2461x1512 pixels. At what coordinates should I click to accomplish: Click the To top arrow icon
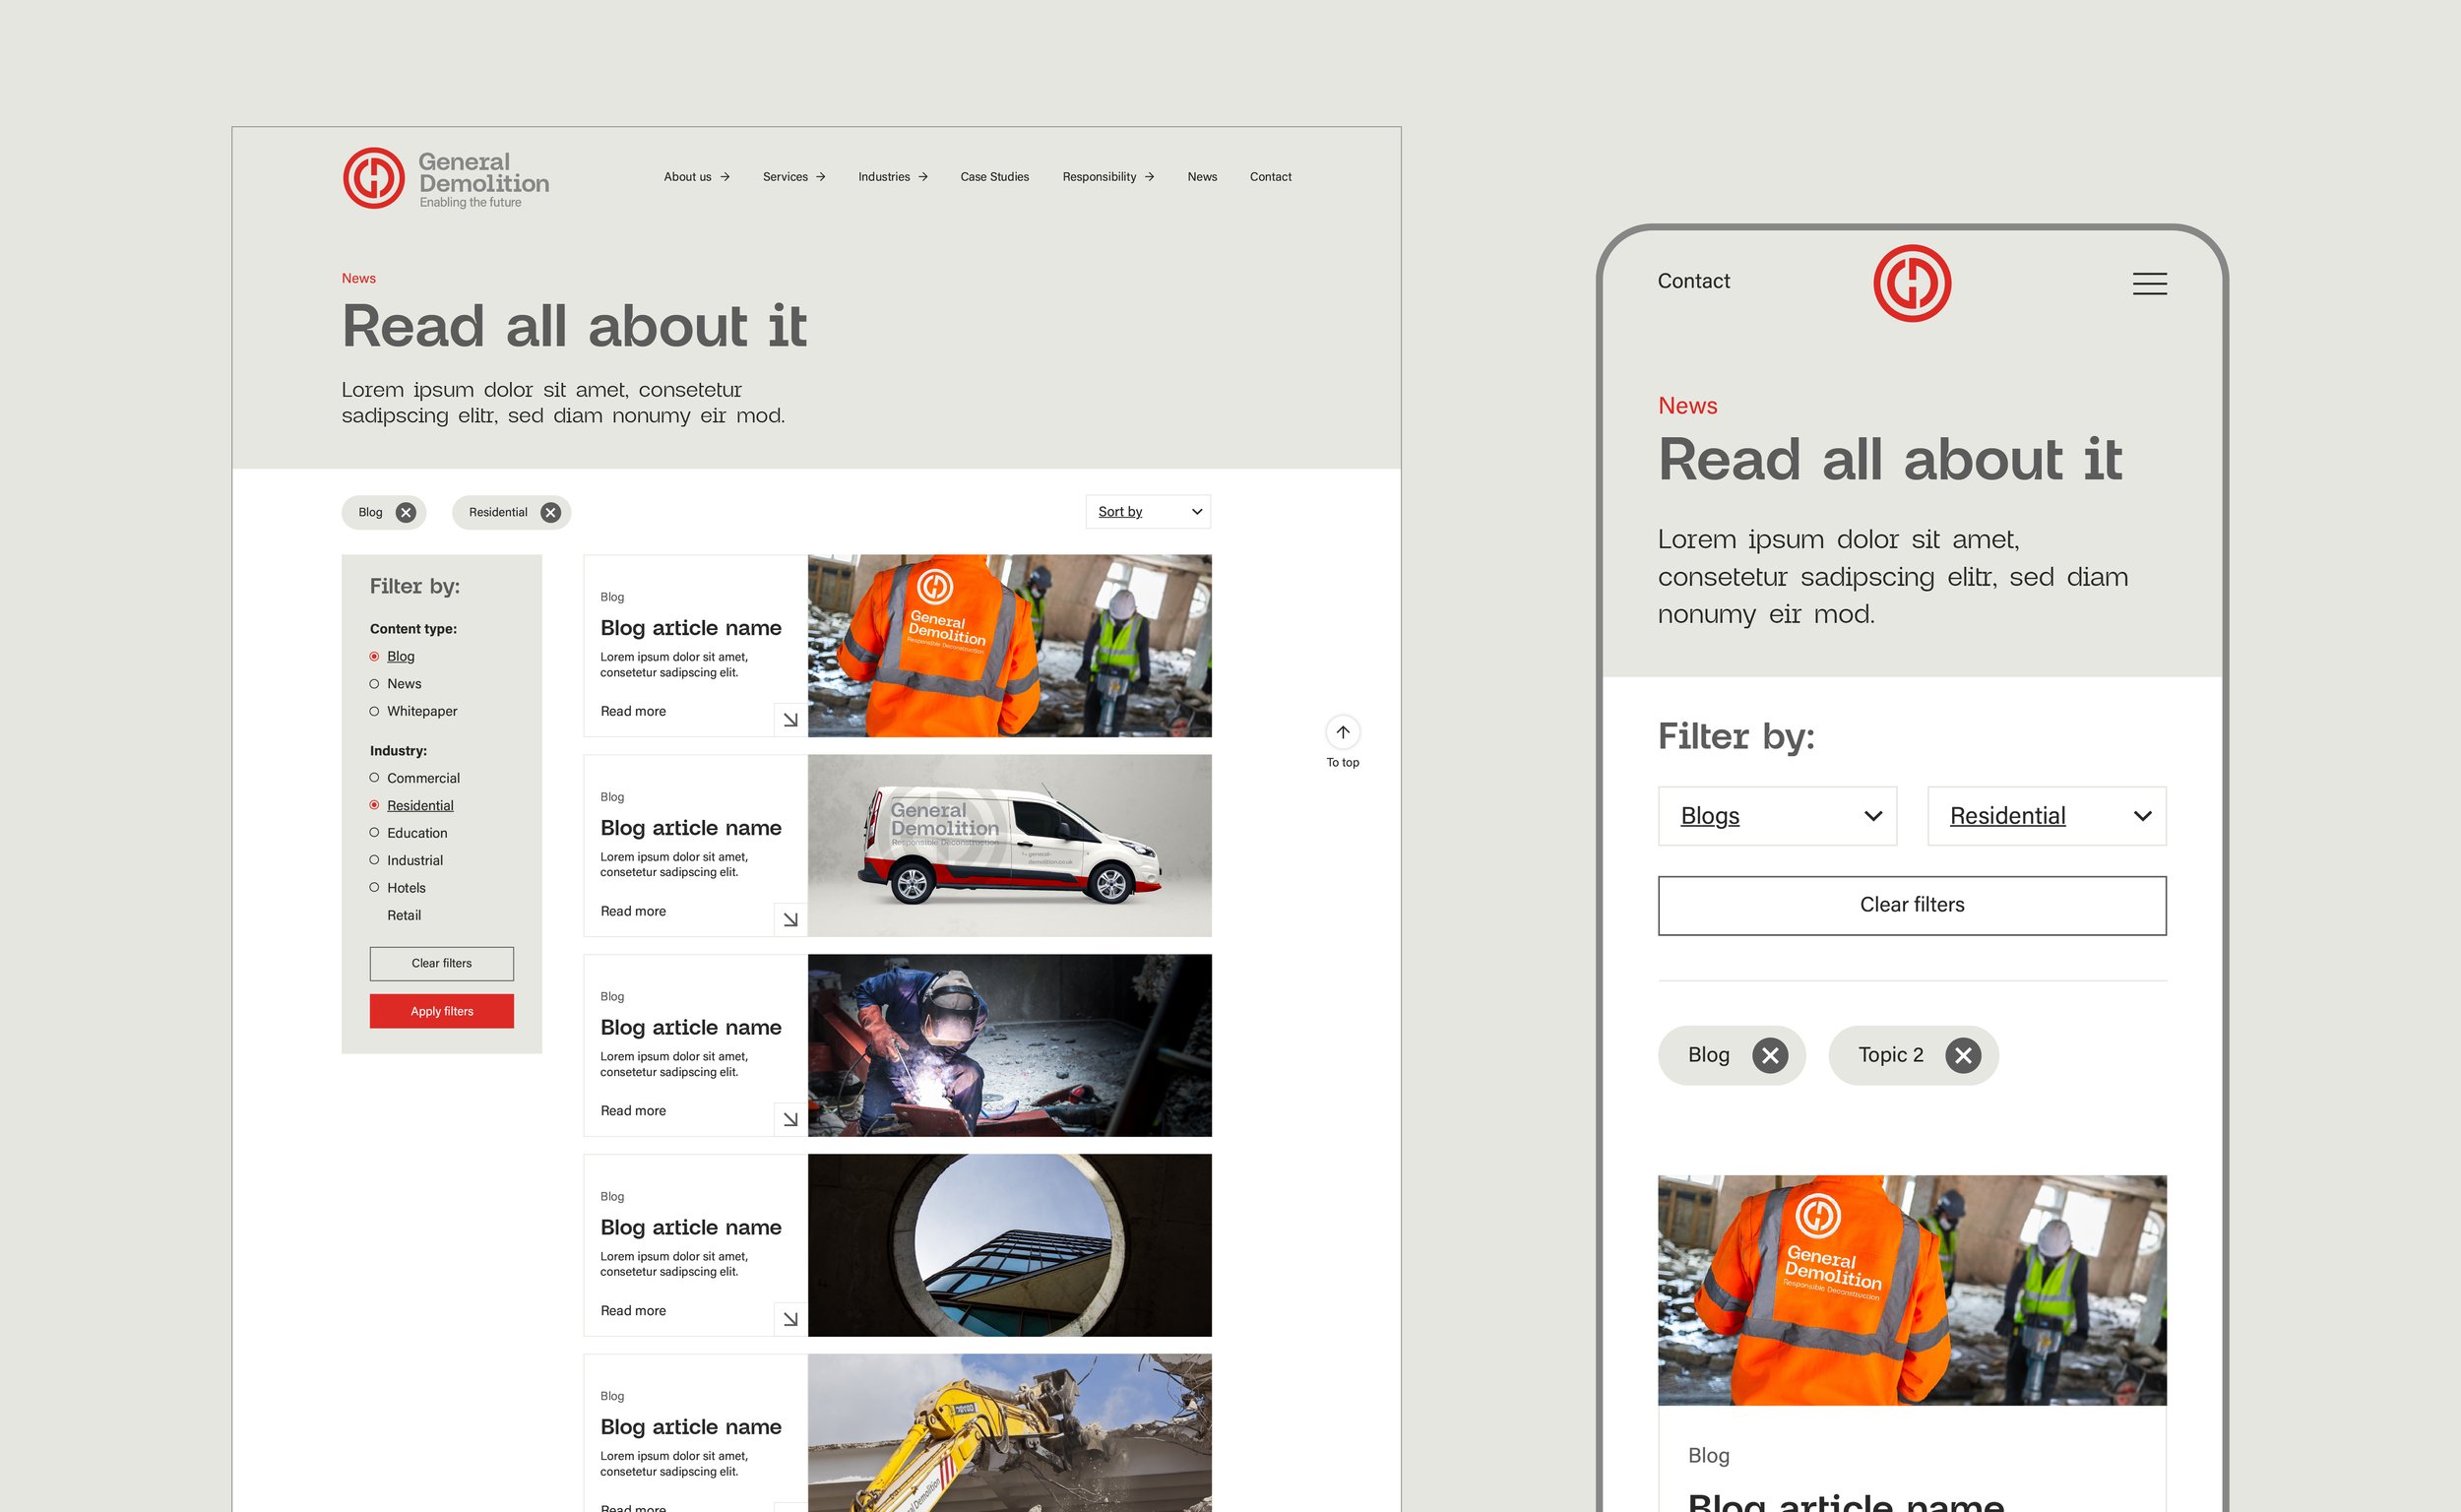pos(1343,732)
